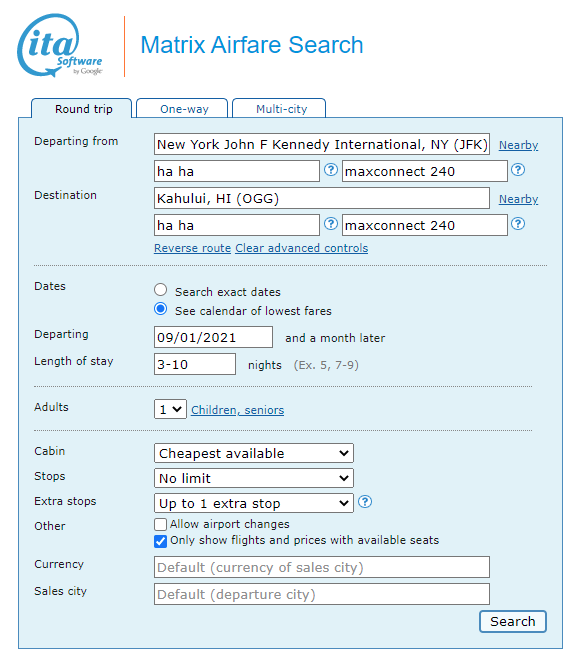Open help icon beside destination routing codes
The image size is (569, 658).
331,224
